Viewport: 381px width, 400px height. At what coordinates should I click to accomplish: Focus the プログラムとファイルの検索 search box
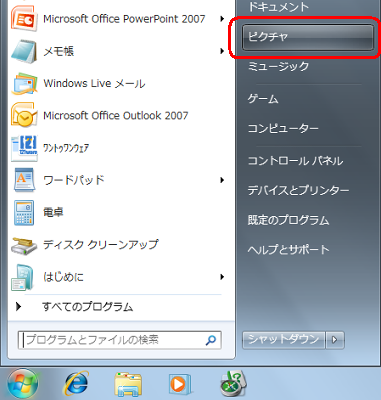(x=119, y=340)
